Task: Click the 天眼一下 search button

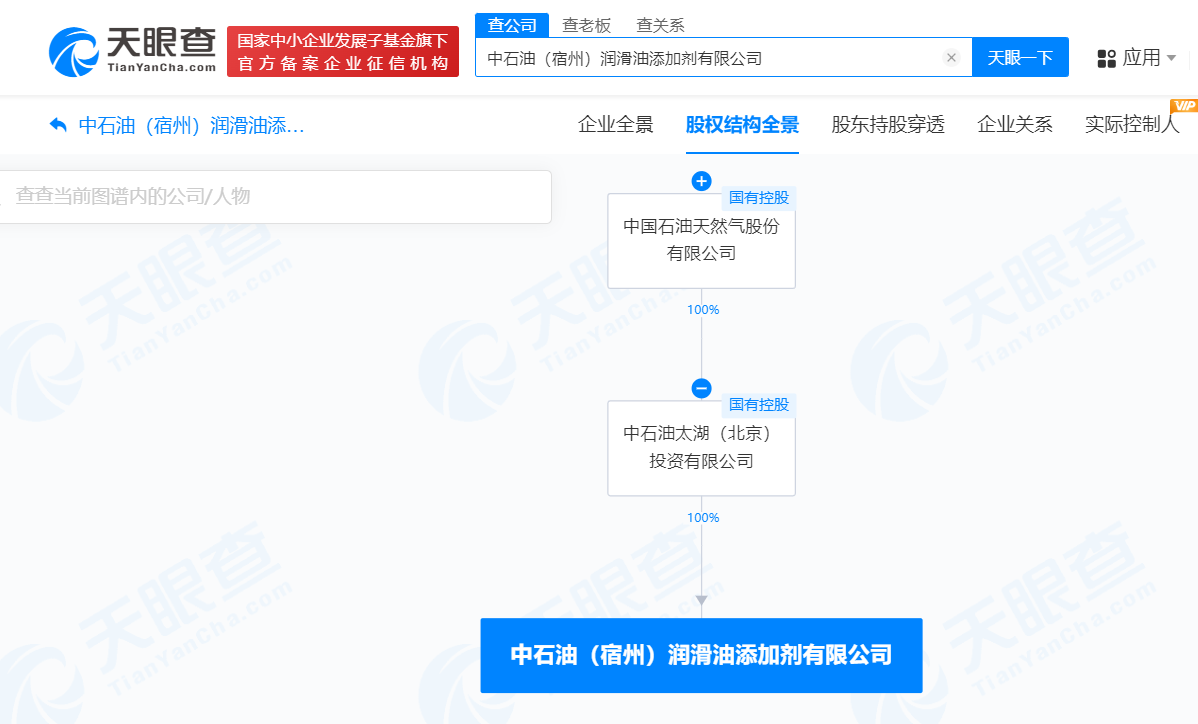Action: click(1020, 57)
